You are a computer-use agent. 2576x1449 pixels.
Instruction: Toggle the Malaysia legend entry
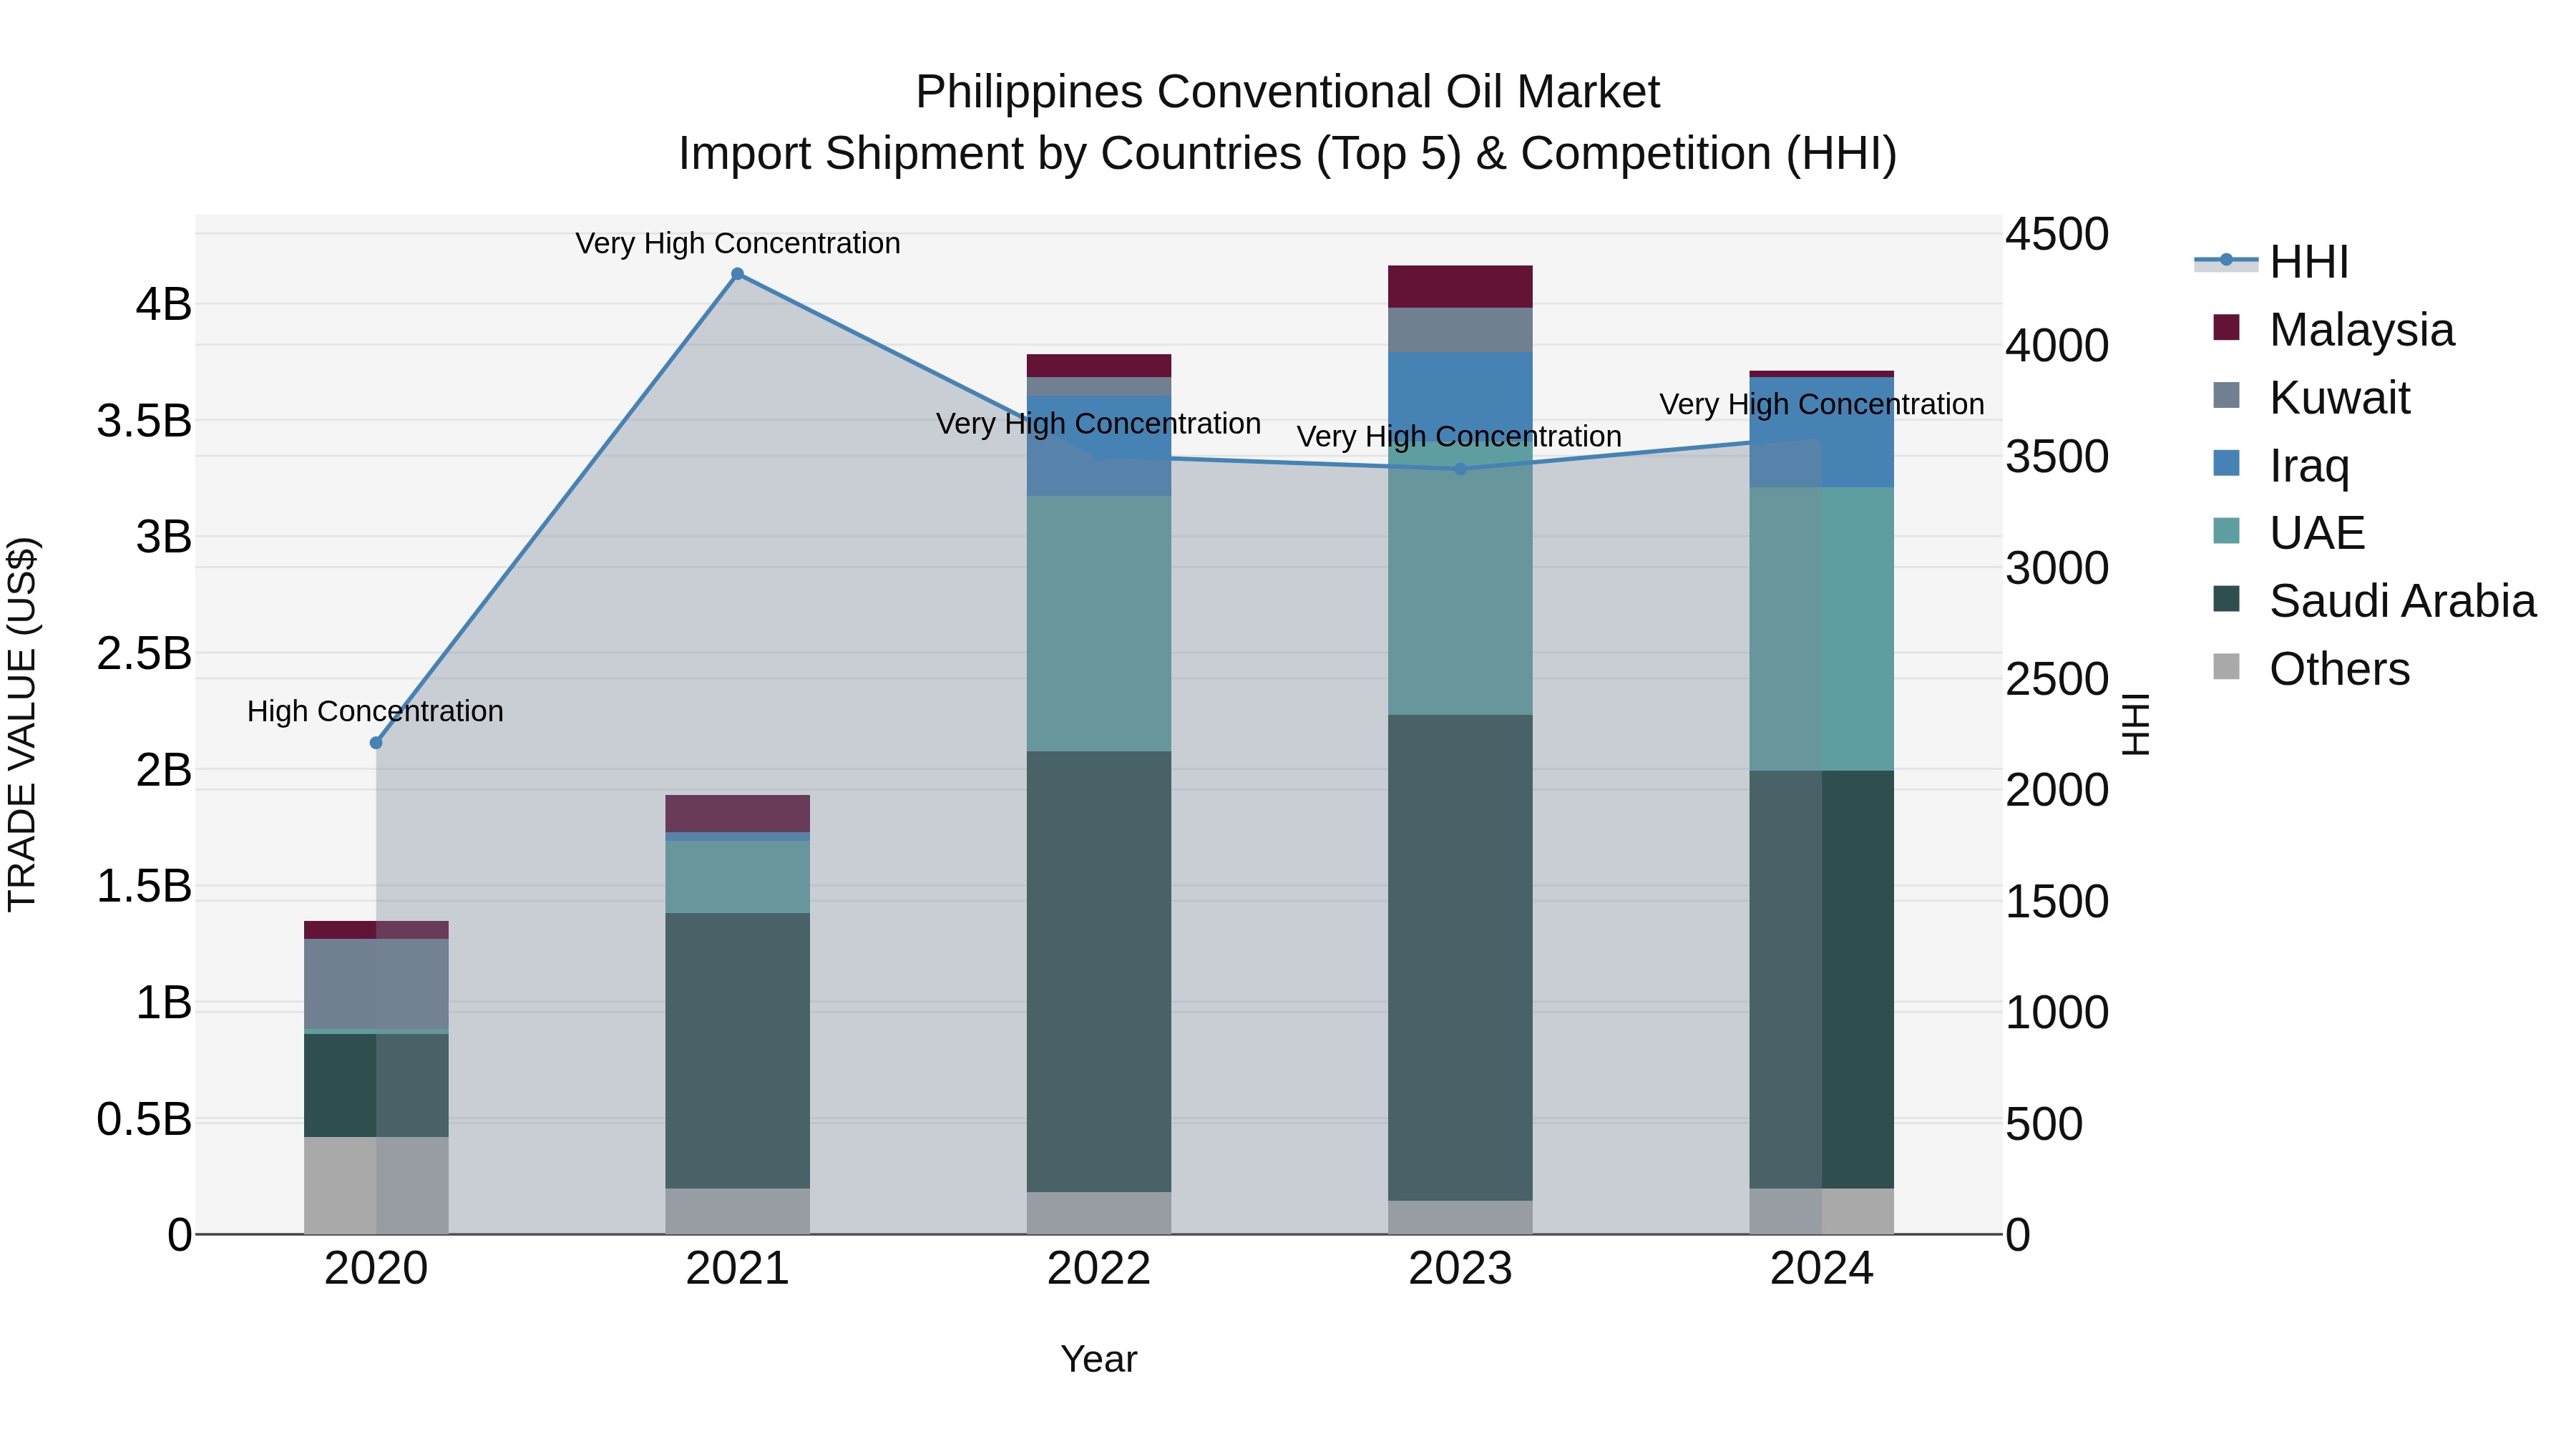click(2333, 329)
